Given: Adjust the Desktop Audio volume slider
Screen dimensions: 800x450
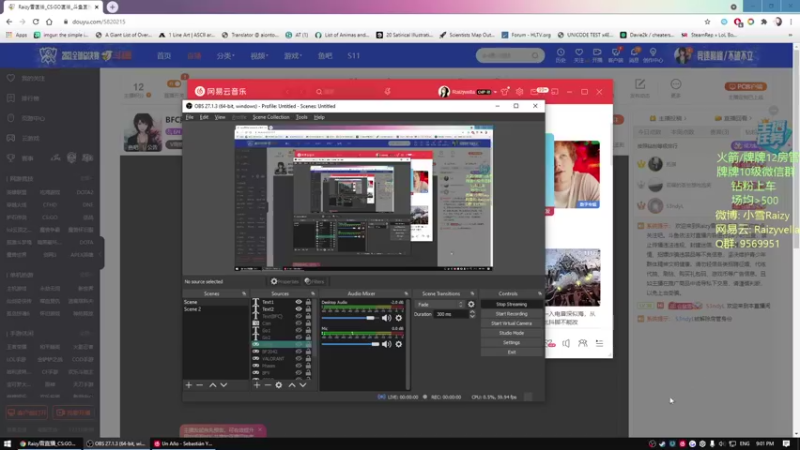Looking at the screenshot, I should tap(349, 318).
